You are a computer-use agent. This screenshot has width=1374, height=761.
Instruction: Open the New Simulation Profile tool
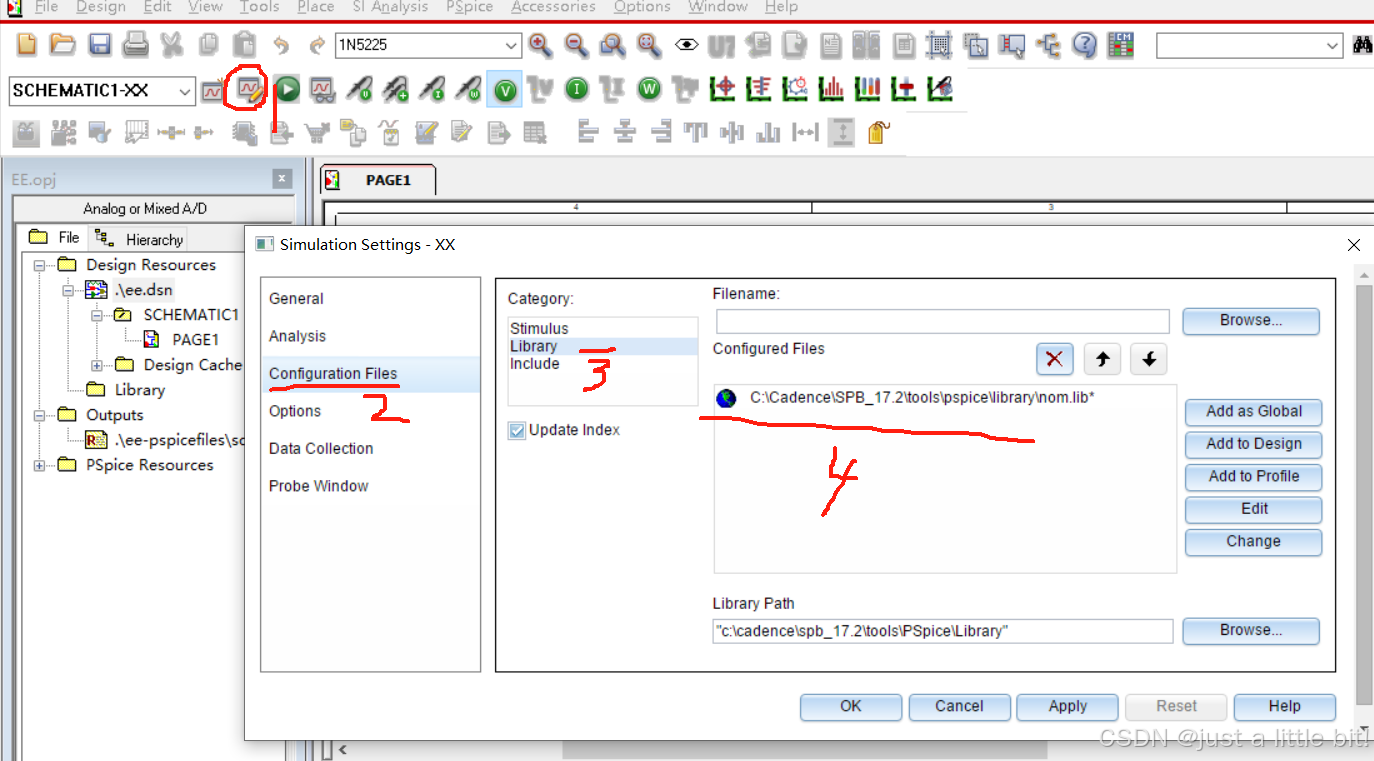click(x=212, y=89)
